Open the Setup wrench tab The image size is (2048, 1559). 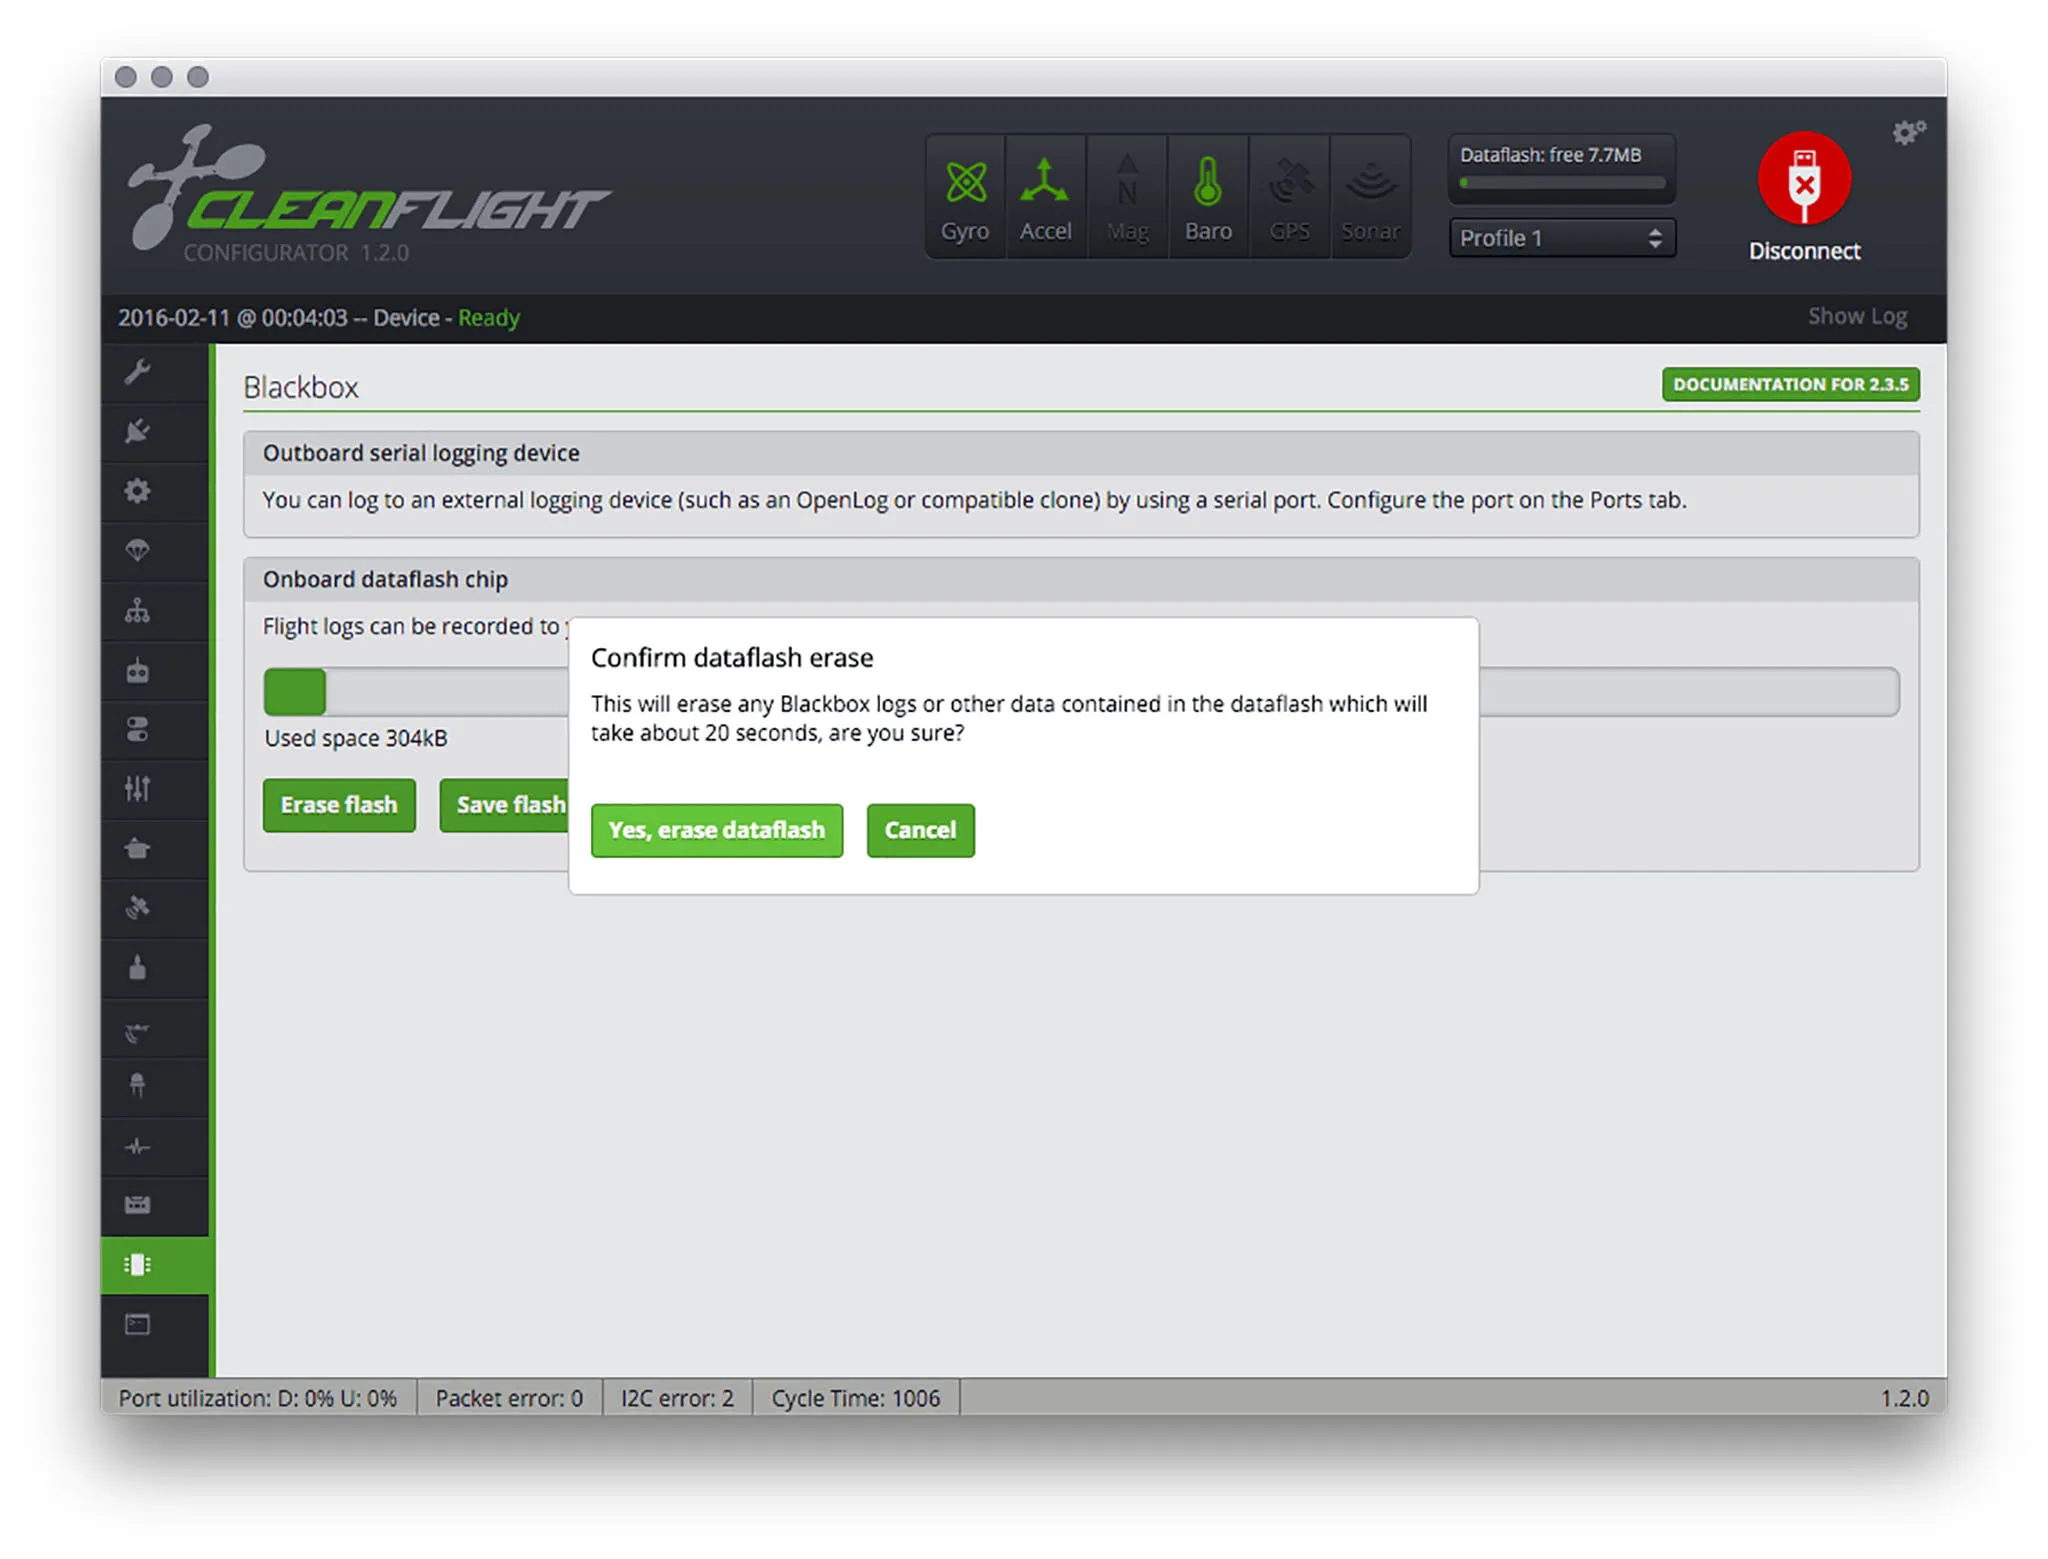[138, 373]
